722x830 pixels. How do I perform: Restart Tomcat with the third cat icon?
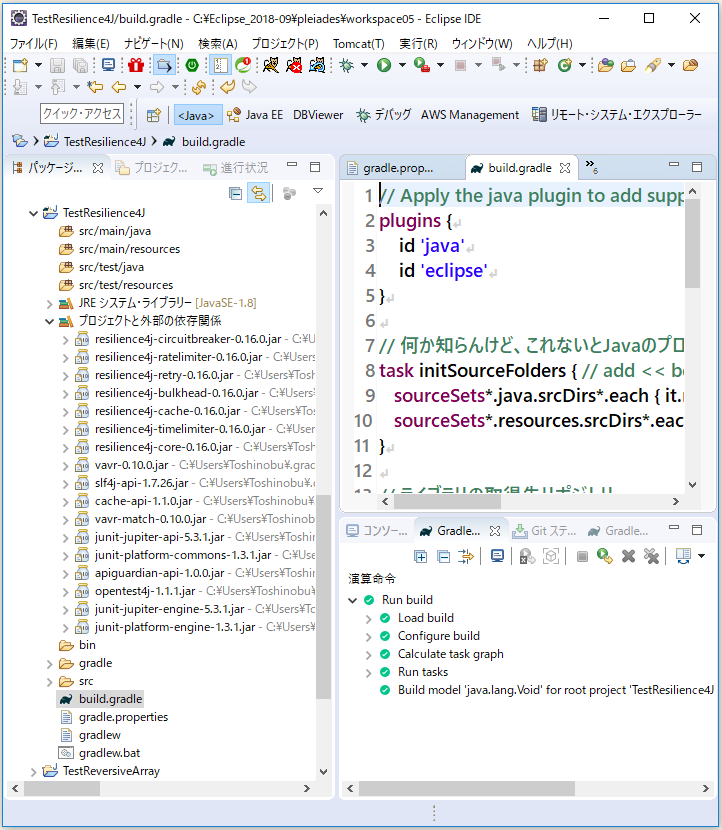(317, 65)
